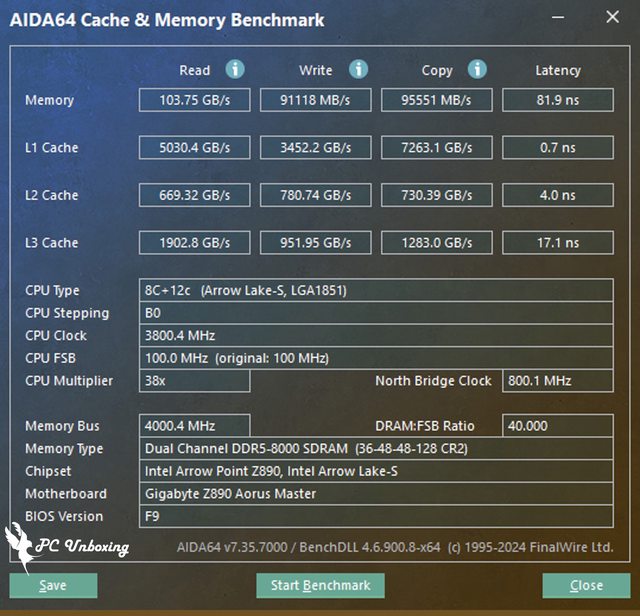The width and height of the screenshot is (640, 616).
Task: Click the Memory Write result field
Action: [x=315, y=100]
